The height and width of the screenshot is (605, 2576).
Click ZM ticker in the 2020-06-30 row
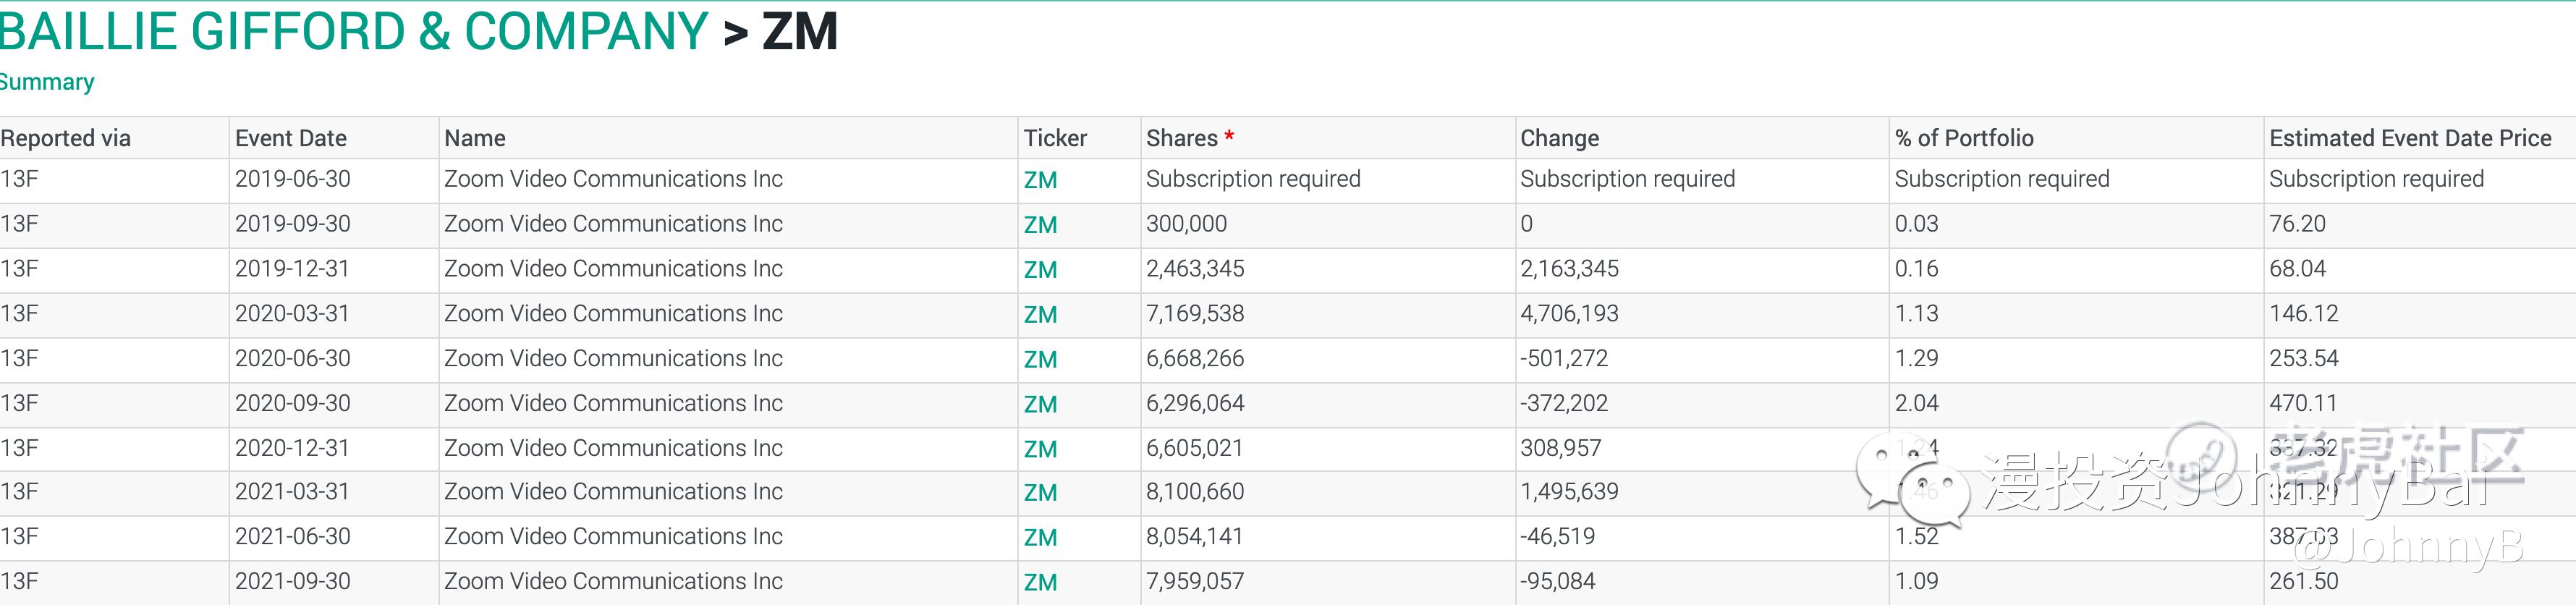click(x=1040, y=360)
